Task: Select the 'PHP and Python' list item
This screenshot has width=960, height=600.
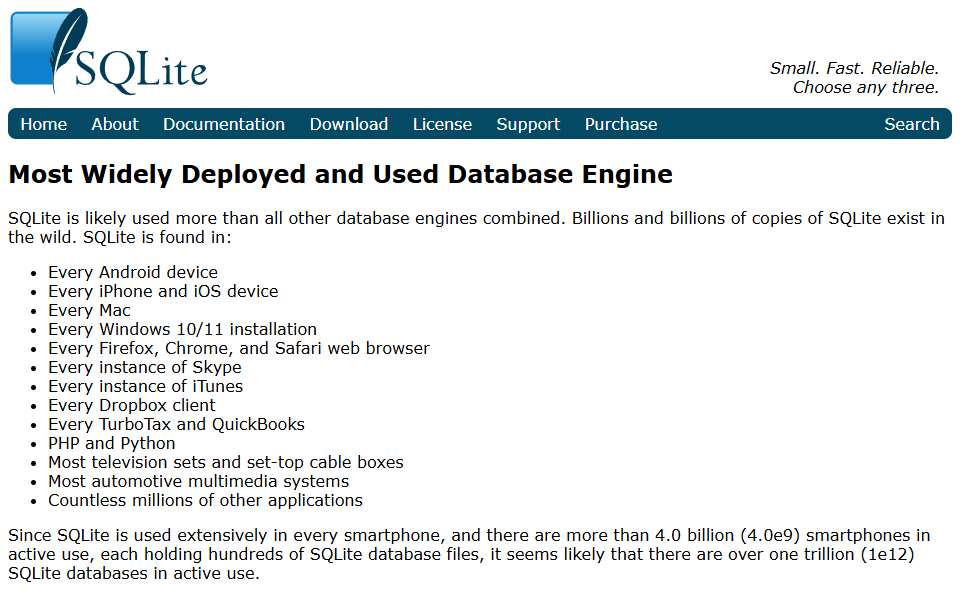Action: [111, 443]
